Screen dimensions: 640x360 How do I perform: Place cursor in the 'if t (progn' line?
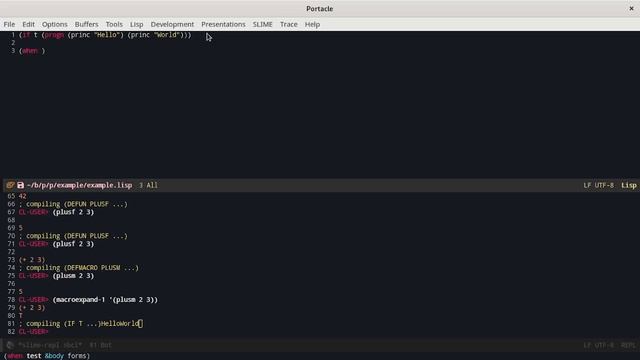(x=105, y=35)
